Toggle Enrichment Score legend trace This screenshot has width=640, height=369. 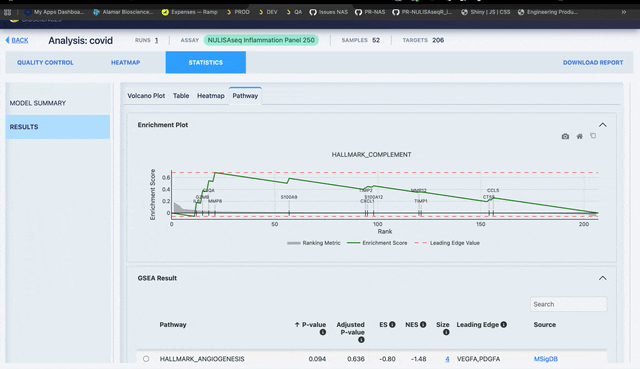(x=377, y=243)
